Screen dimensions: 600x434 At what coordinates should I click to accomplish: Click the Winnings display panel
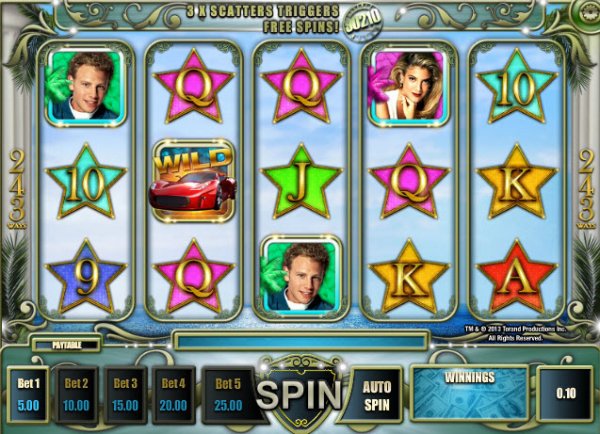pyautogui.click(x=470, y=393)
